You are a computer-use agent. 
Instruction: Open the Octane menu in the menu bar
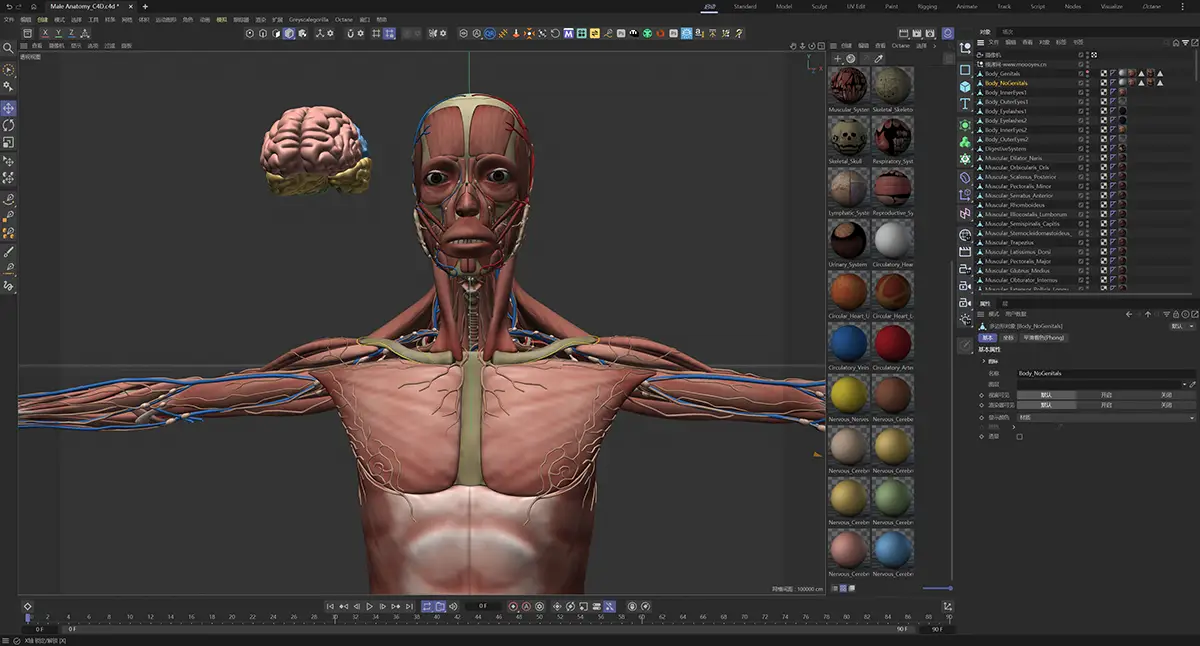[344, 18]
